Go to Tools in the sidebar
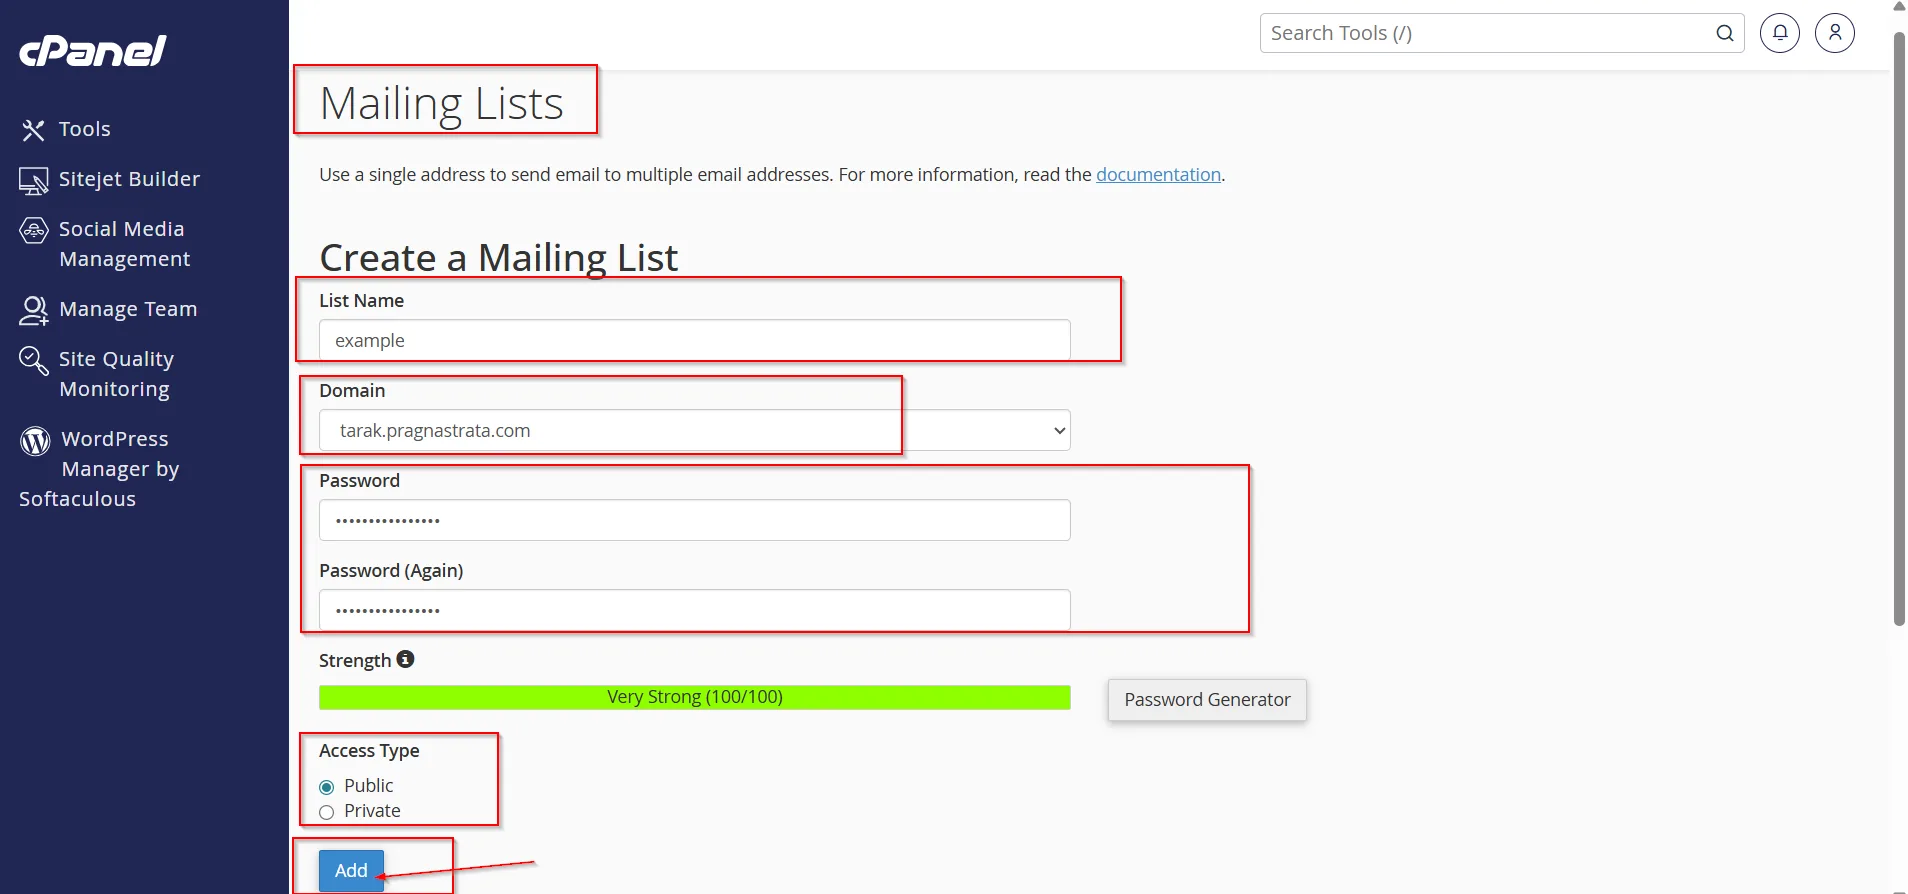Viewport: 1908px width, 894px height. pos(85,129)
